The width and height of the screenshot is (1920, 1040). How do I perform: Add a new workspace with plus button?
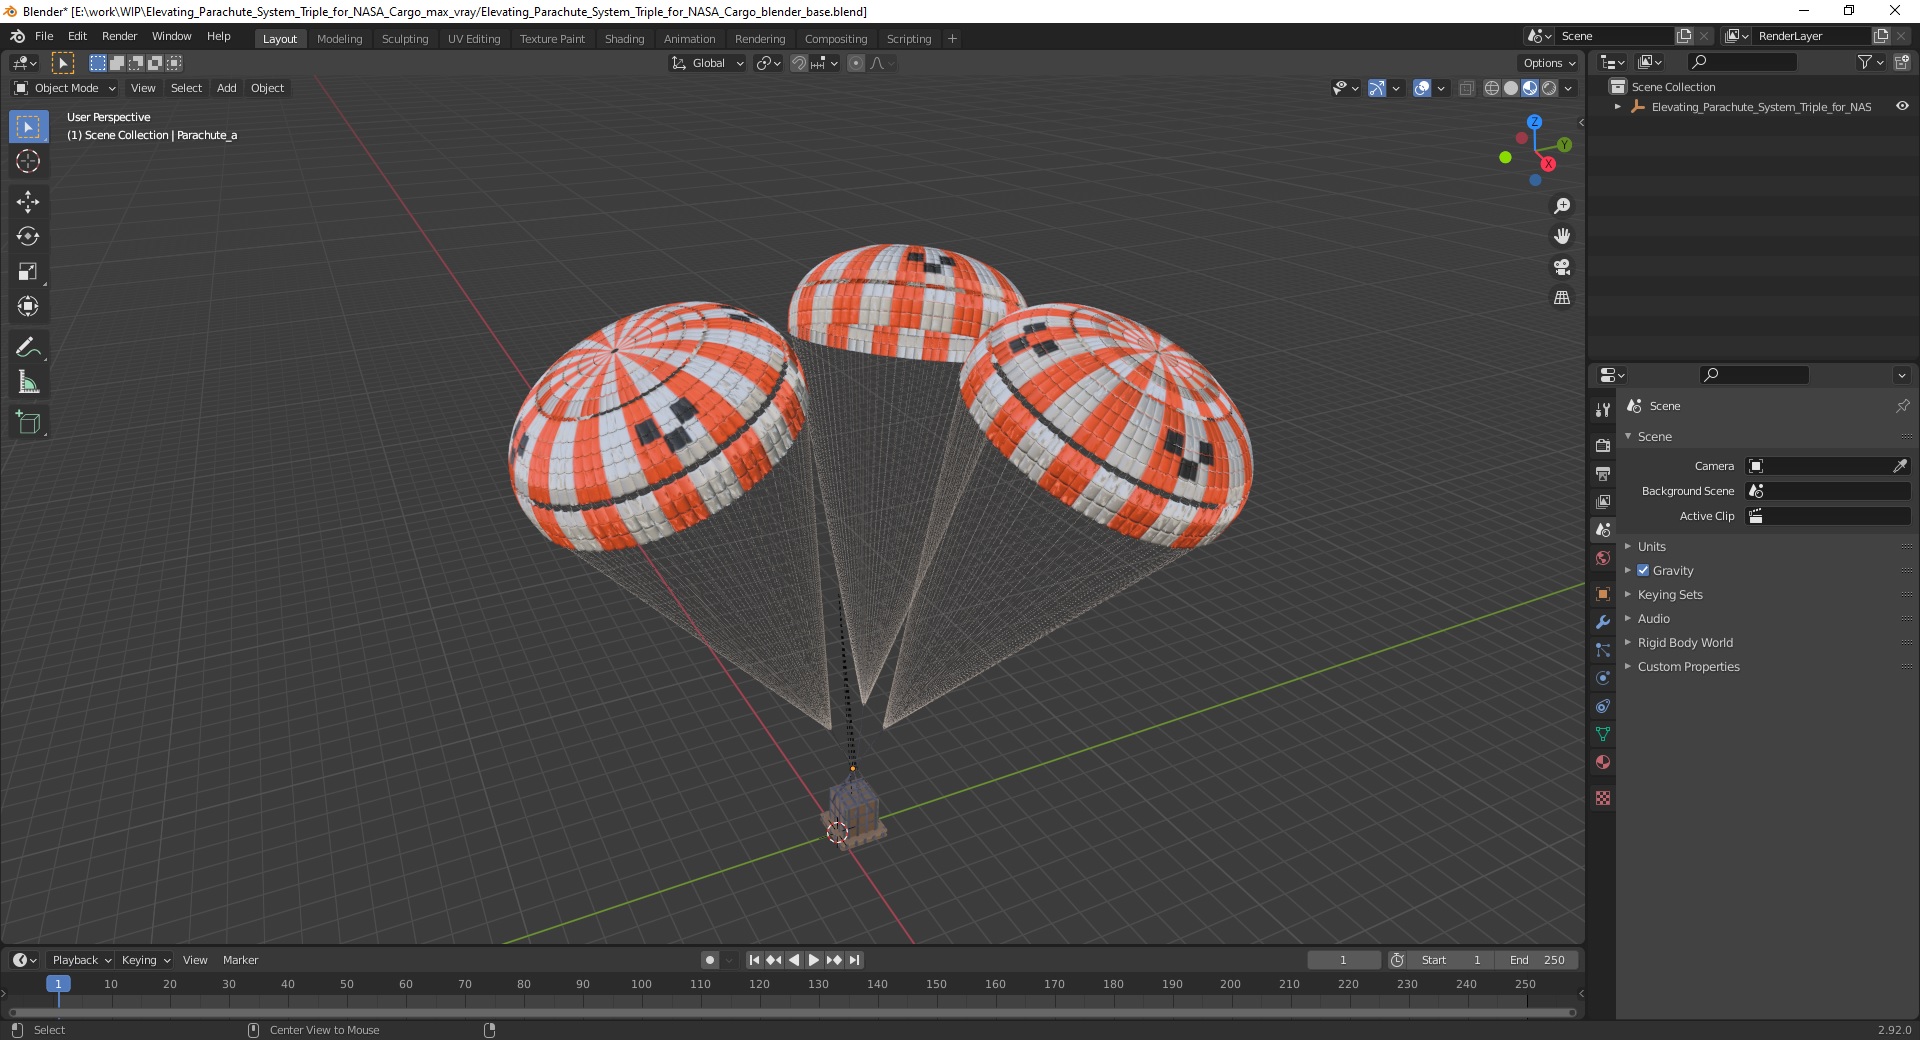(x=952, y=39)
